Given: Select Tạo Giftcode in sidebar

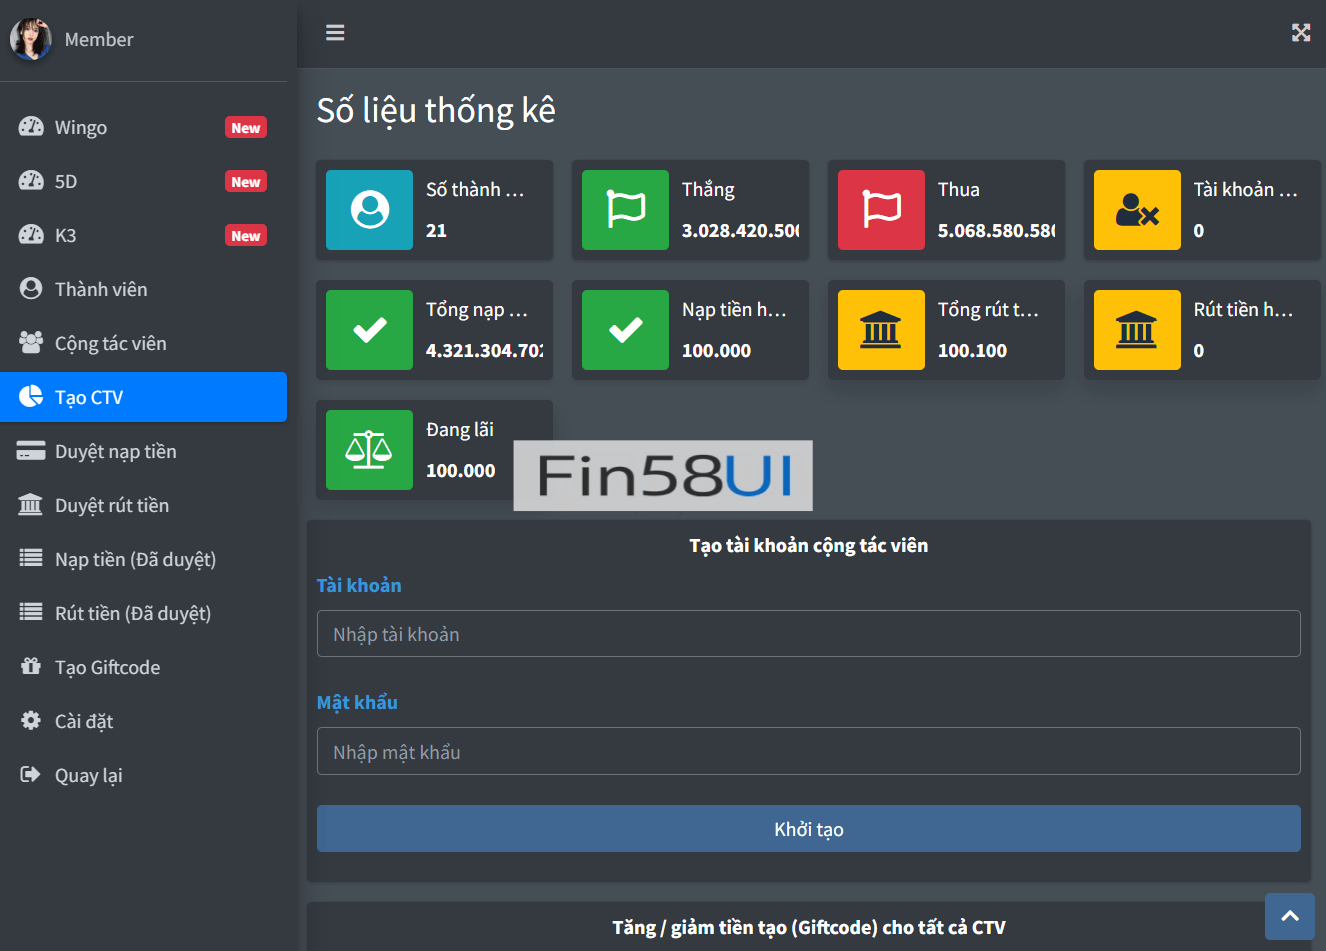Looking at the screenshot, I should [x=107, y=668].
